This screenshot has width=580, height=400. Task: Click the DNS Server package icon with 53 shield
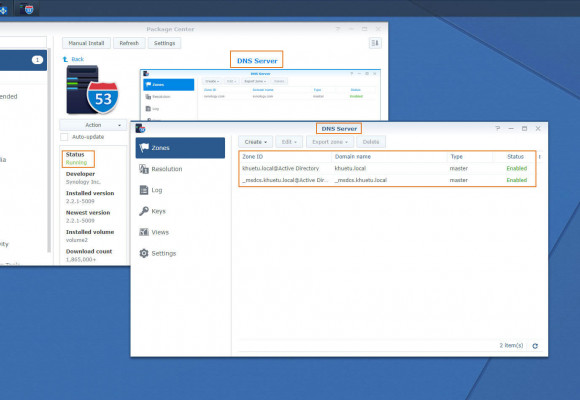coord(92,90)
